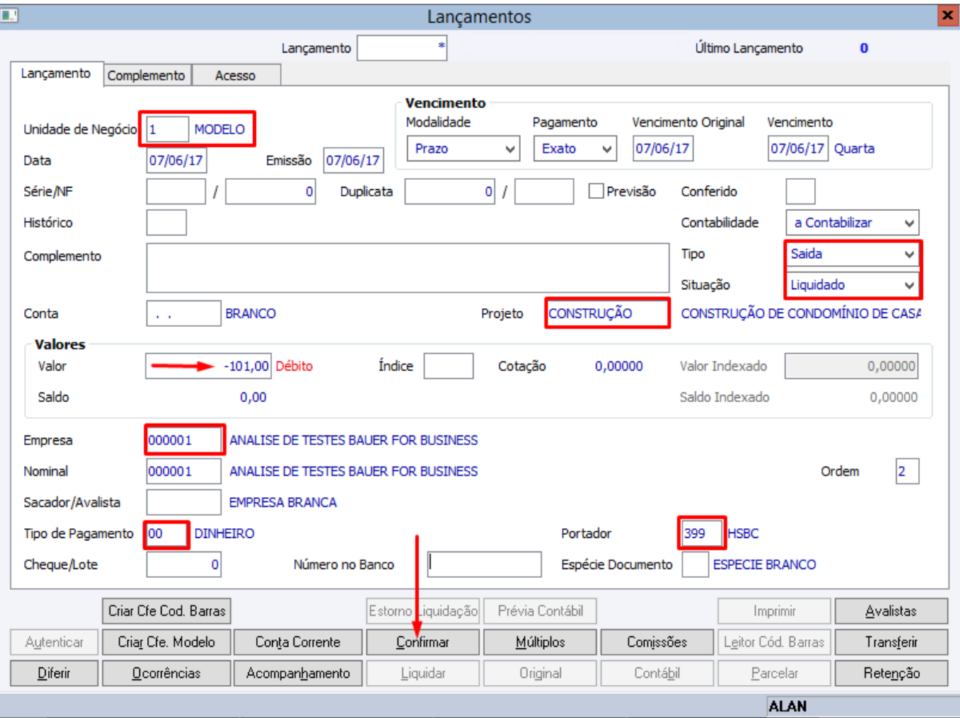Click the Vencimento date field
Screen dimensions: 960x718
click(x=798, y=149)
